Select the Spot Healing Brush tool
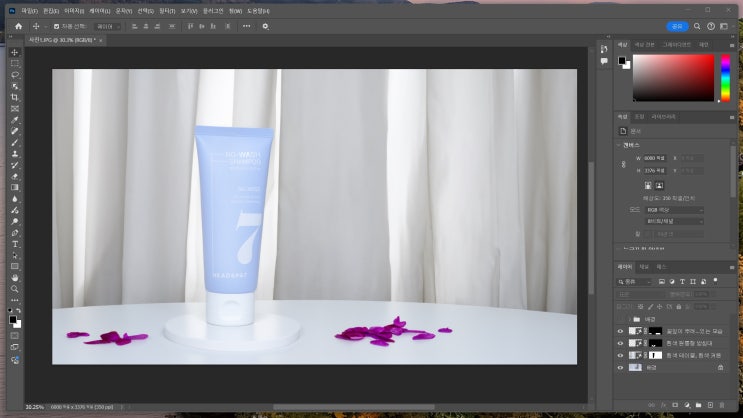 point(15,131)
